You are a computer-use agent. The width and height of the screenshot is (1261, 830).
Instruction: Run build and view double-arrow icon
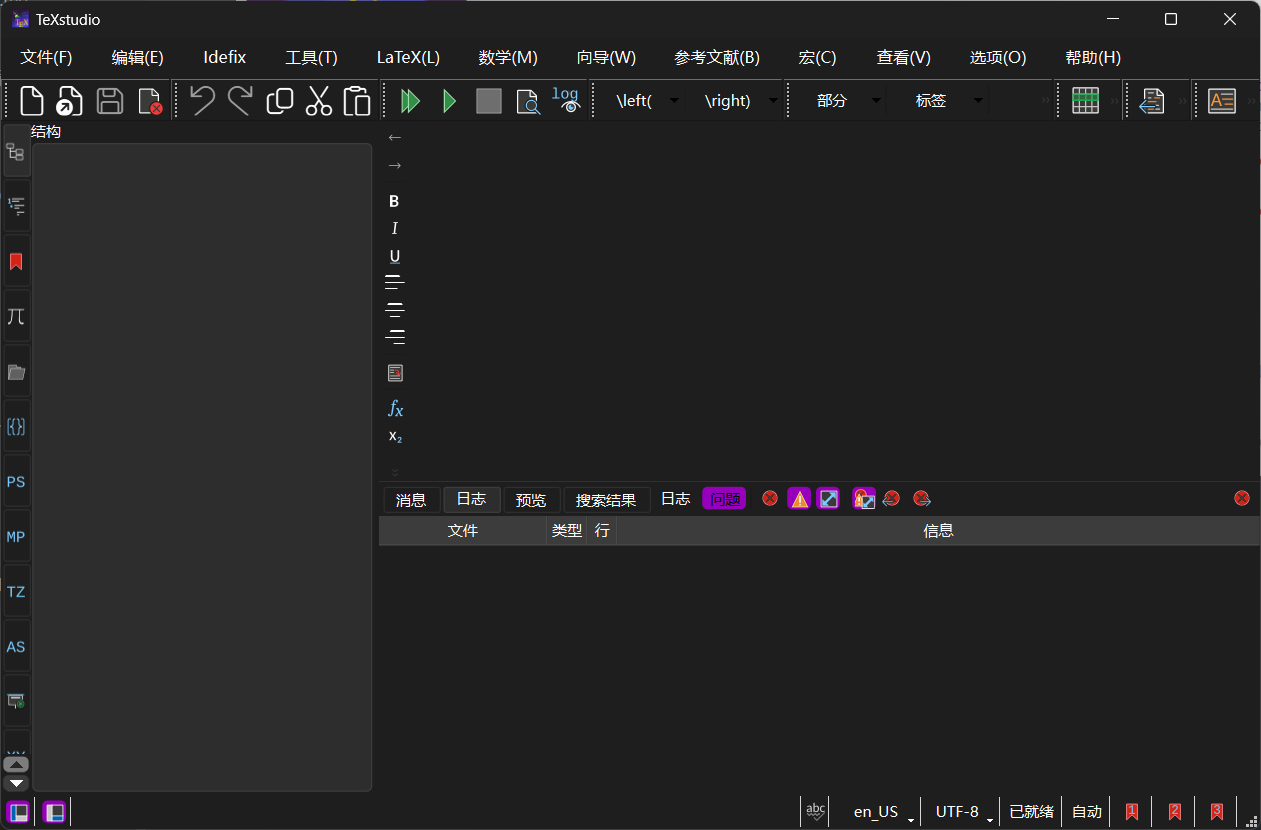(x=410, y=101)
